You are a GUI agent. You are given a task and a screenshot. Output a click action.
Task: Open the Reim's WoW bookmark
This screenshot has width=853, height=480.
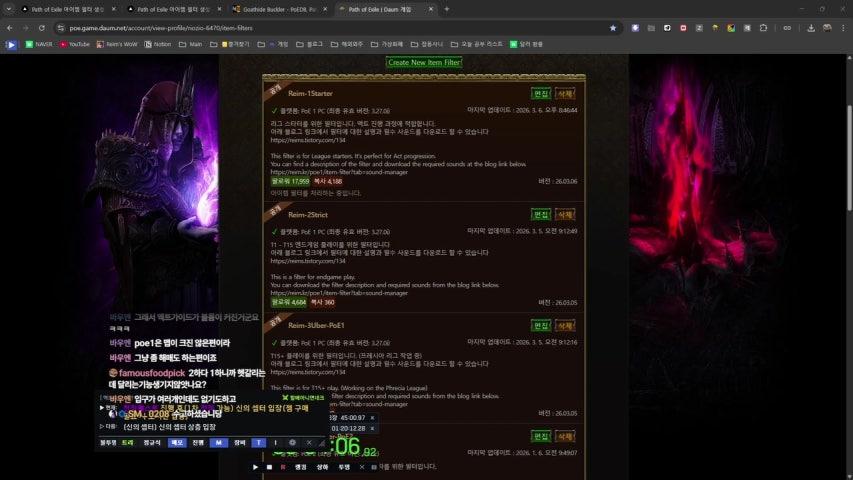[x=117, y=44]
